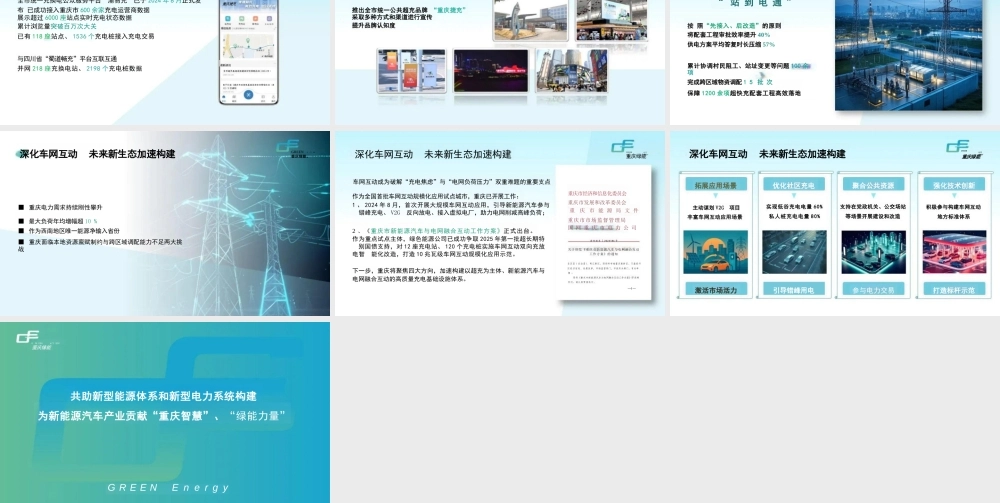Click the aerial parking lot picture under “优化社区充电”

794,252
